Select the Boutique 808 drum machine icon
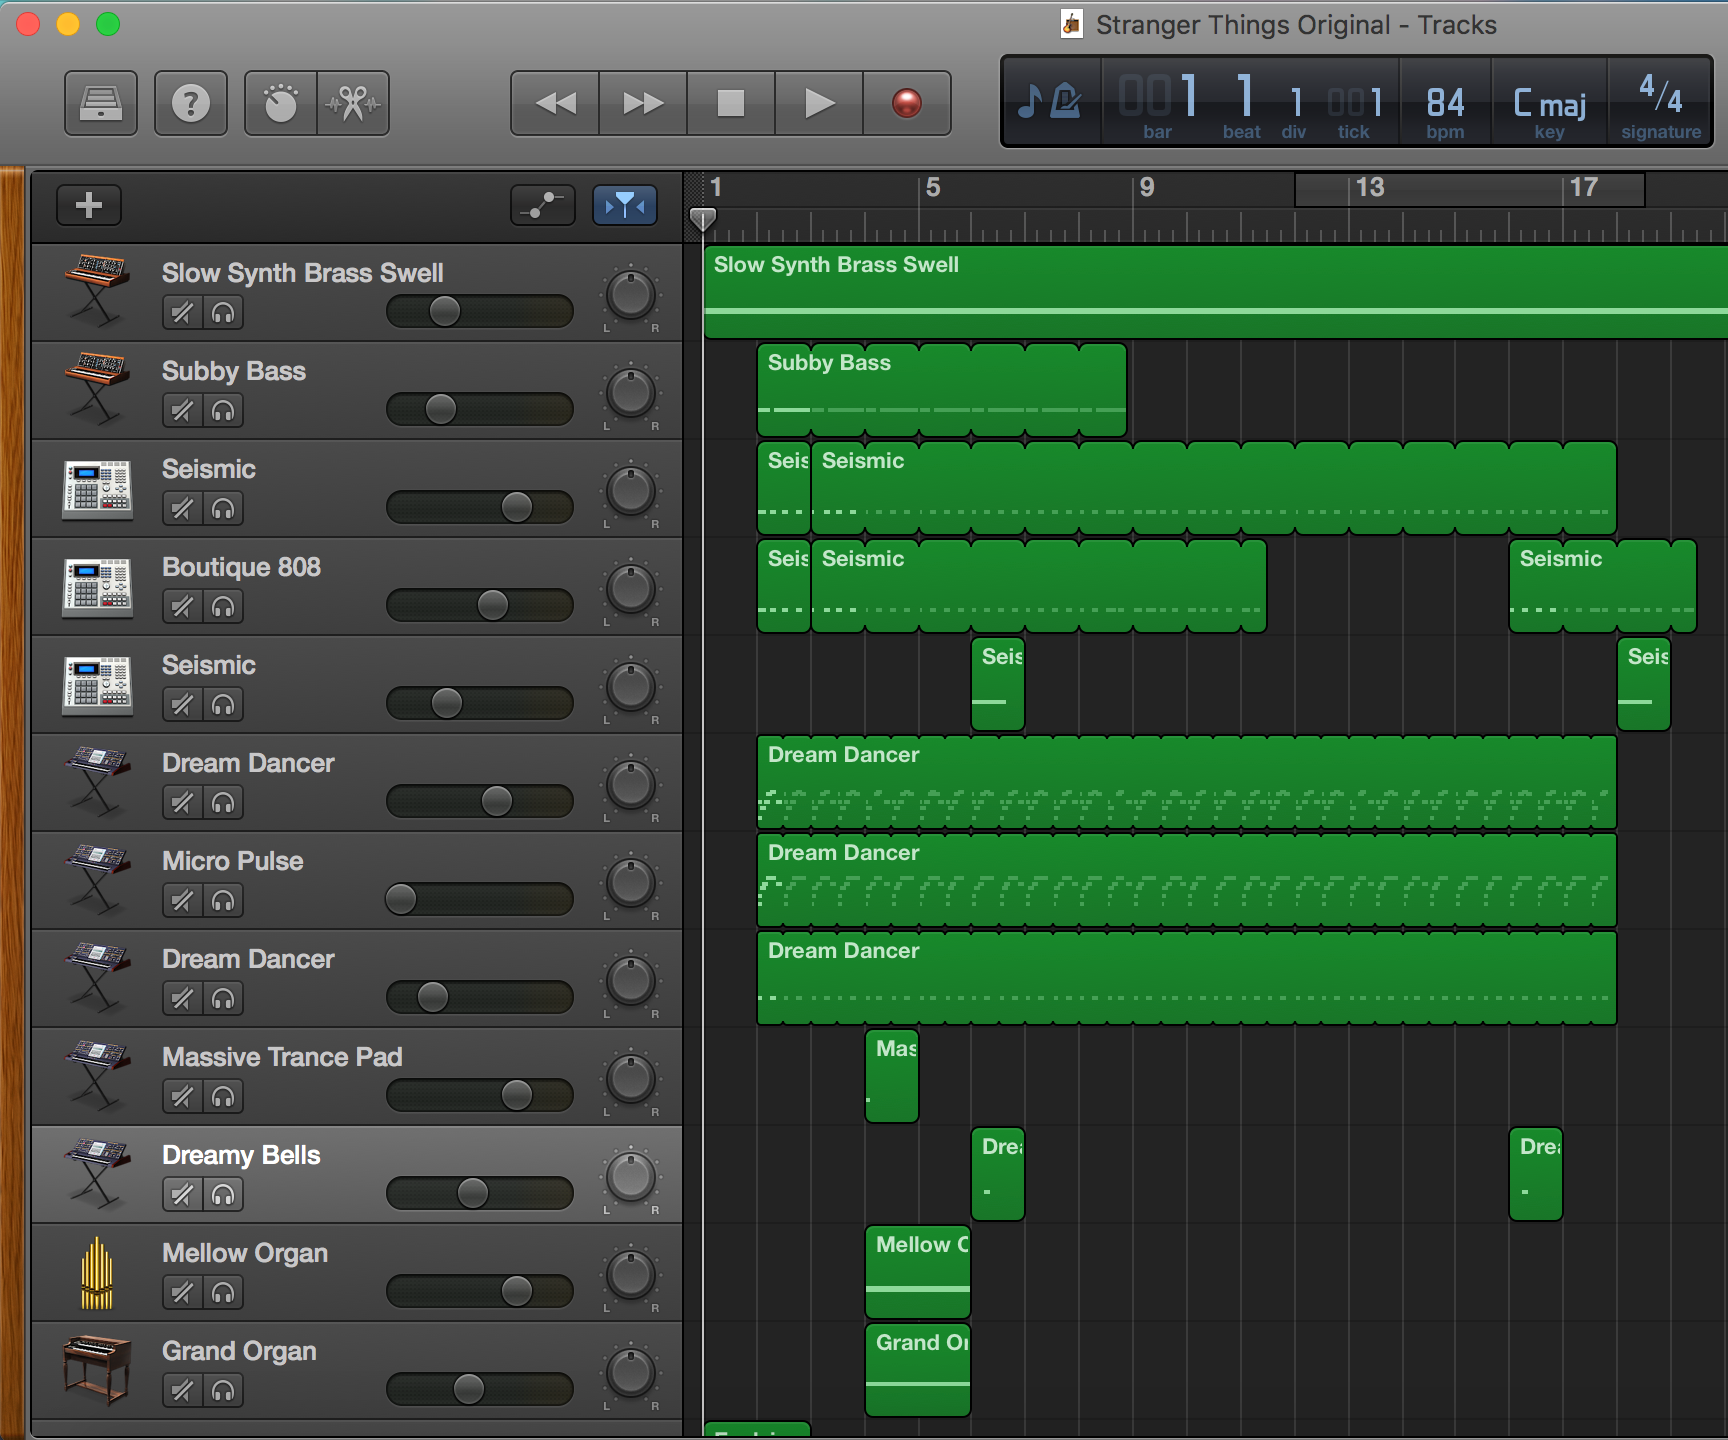 click(x=97, y=588)
